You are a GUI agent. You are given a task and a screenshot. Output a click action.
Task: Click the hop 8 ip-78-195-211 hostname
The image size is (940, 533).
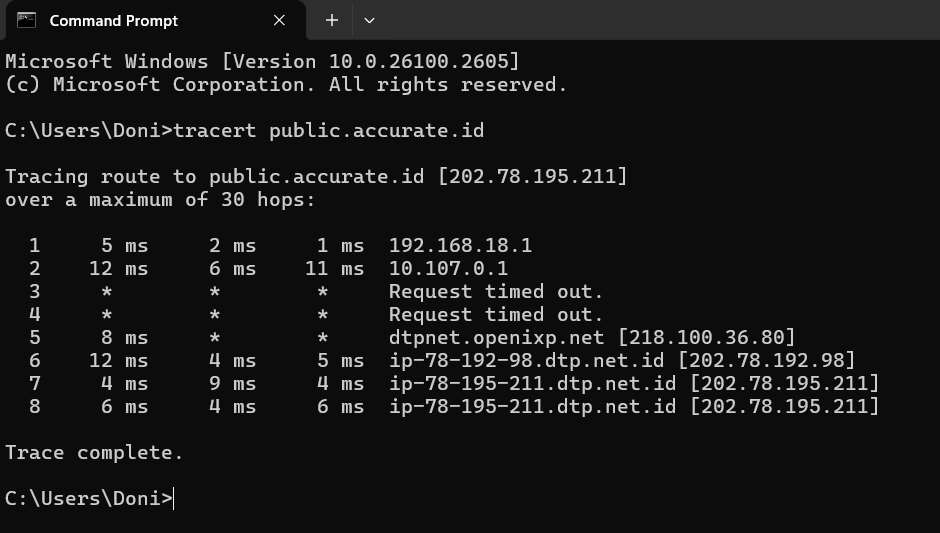[532, 406]
